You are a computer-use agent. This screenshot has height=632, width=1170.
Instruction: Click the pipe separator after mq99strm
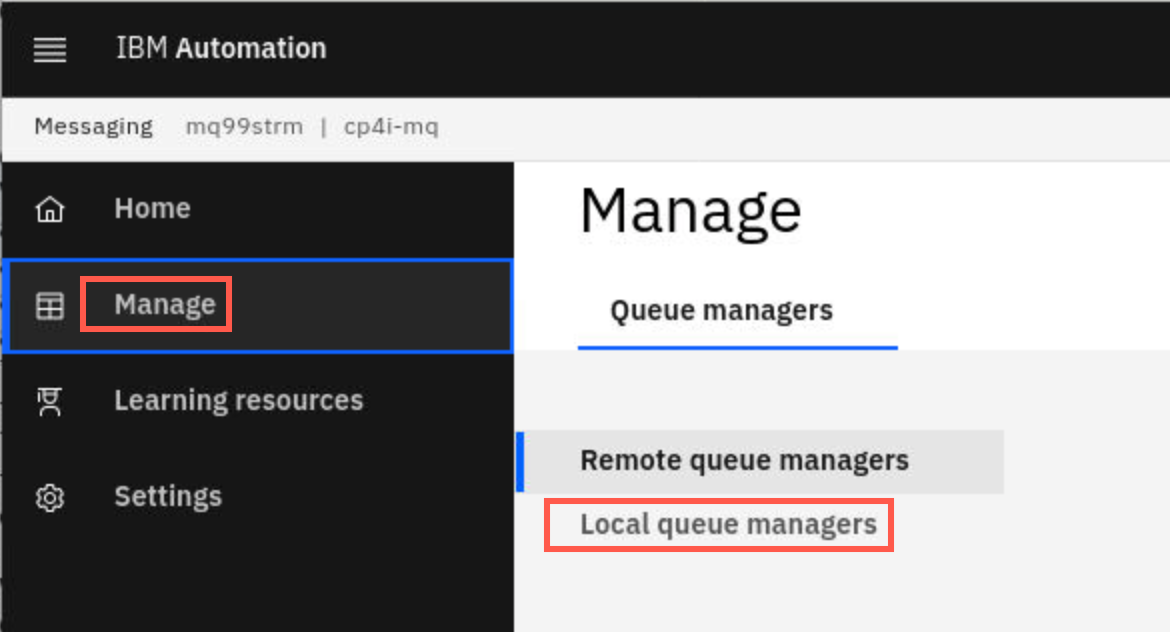click(323, 127)
